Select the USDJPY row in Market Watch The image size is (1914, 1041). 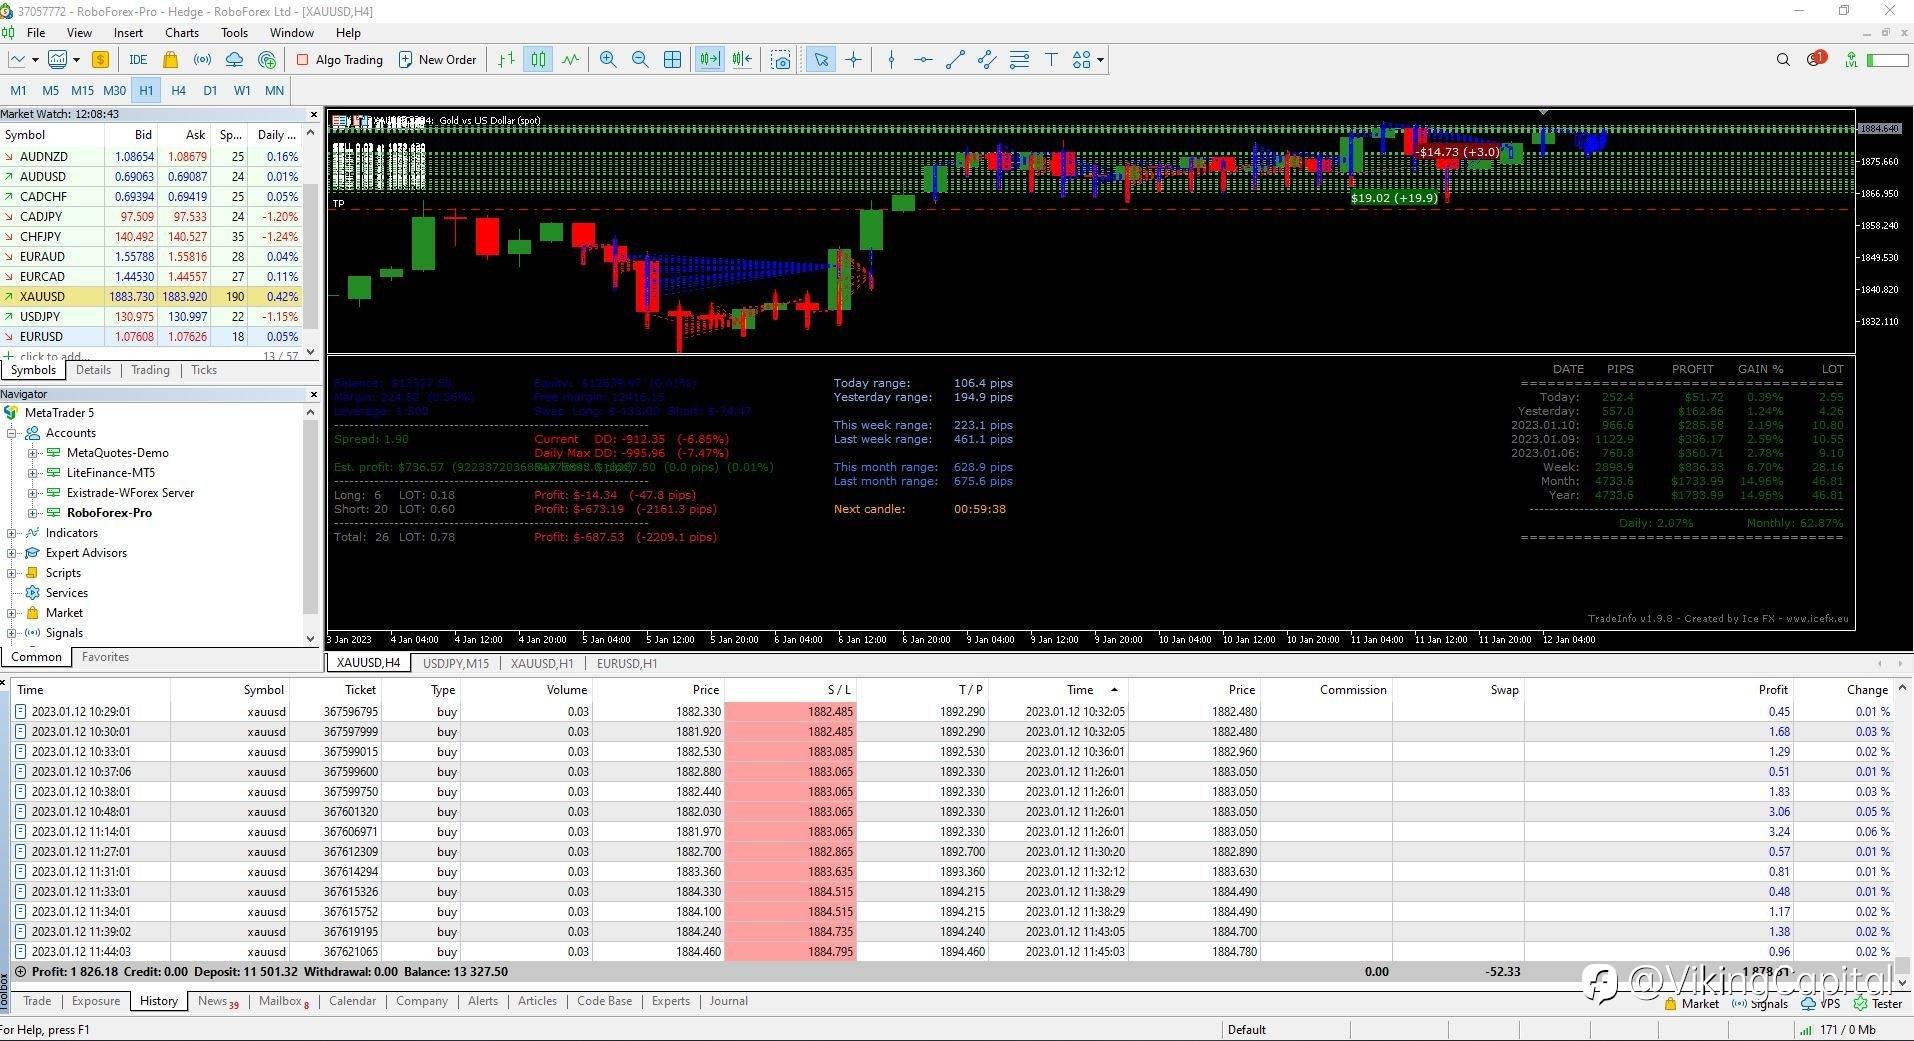[152, 317]
